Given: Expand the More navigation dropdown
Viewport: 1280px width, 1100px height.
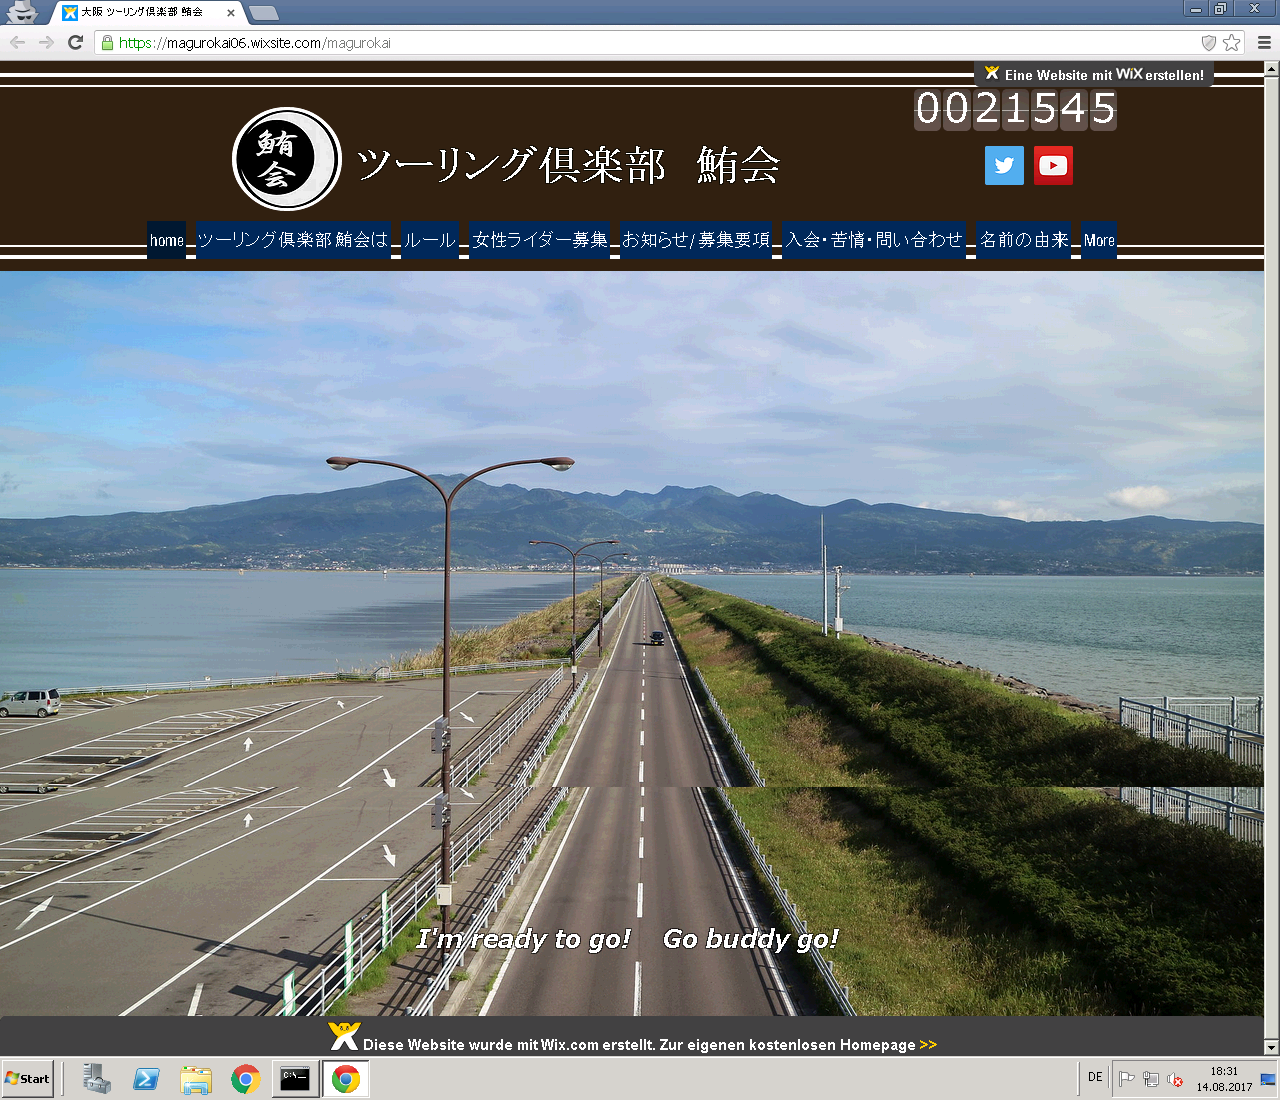Looking at the screenshot, I should pyautogui.click(x=1099, y=240).
